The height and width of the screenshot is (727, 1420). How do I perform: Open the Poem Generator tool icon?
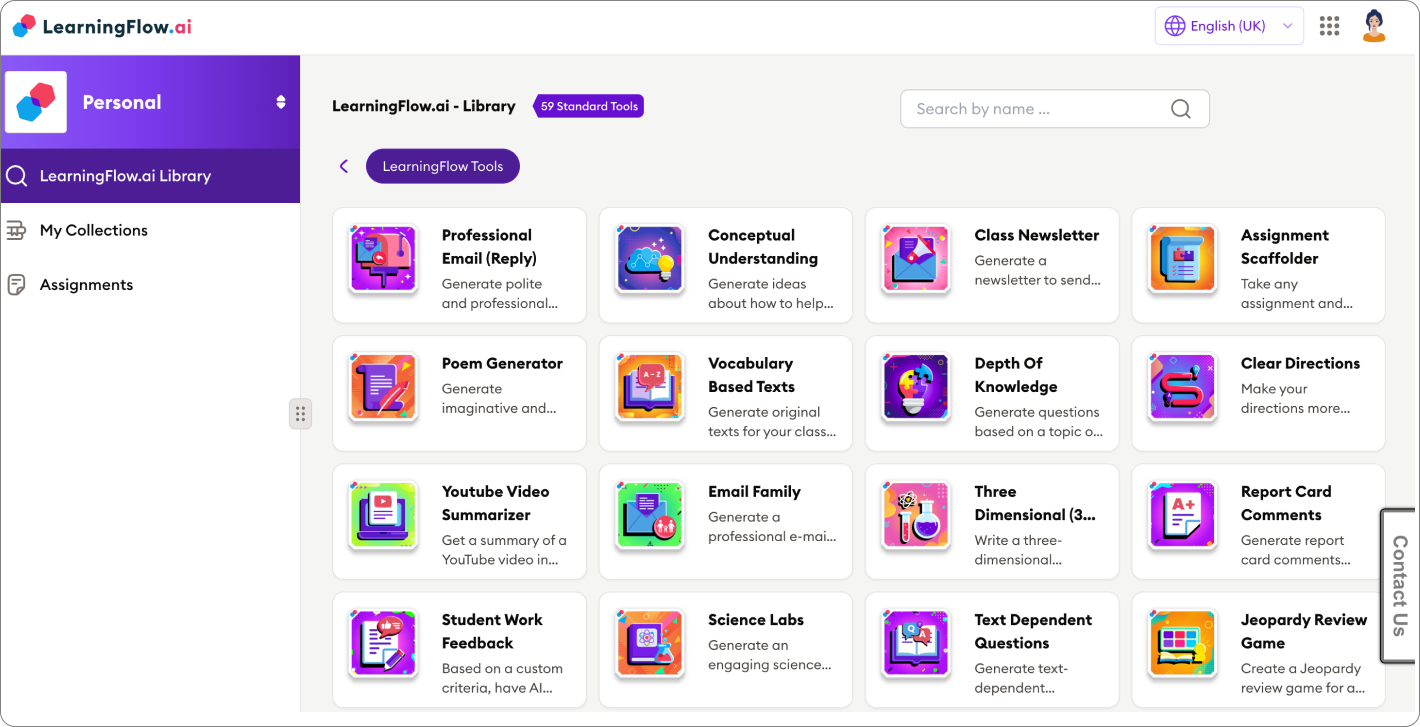tap(383, 387)
